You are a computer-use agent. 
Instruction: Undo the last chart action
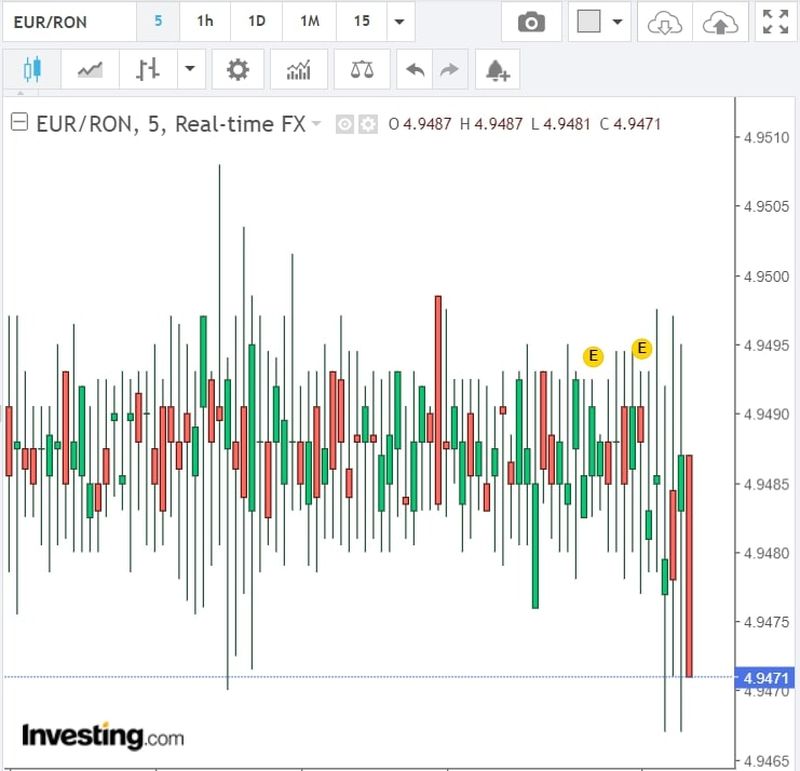(x=414, y=70)
